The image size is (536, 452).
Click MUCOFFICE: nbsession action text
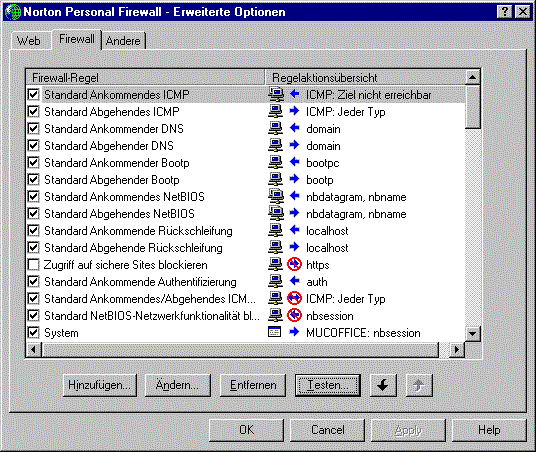pos(363,333)
